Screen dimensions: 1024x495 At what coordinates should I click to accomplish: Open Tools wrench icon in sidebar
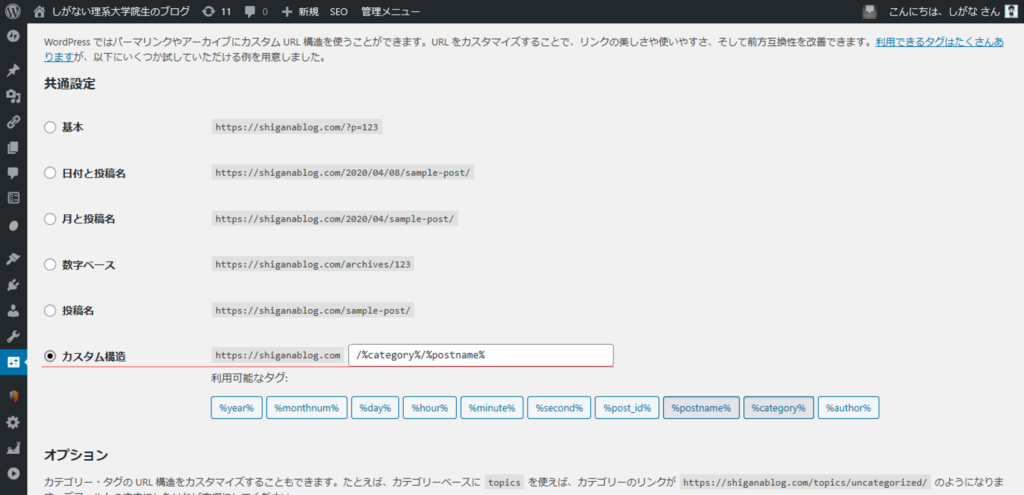13,336
